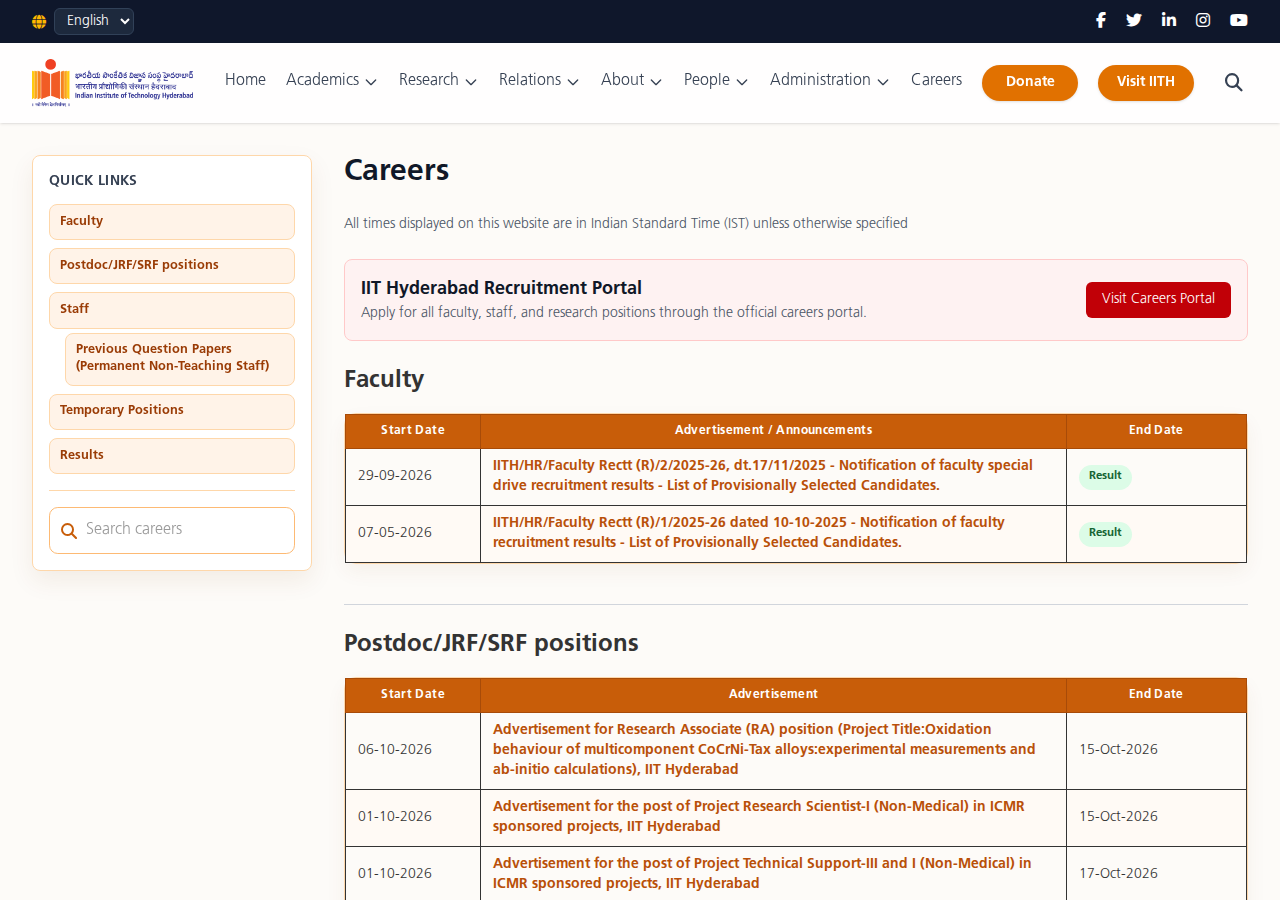Open the Instagram social icon
The width and height of the screenshot is (1280, 900).
pyautogui.click(x=1203, y=20)
